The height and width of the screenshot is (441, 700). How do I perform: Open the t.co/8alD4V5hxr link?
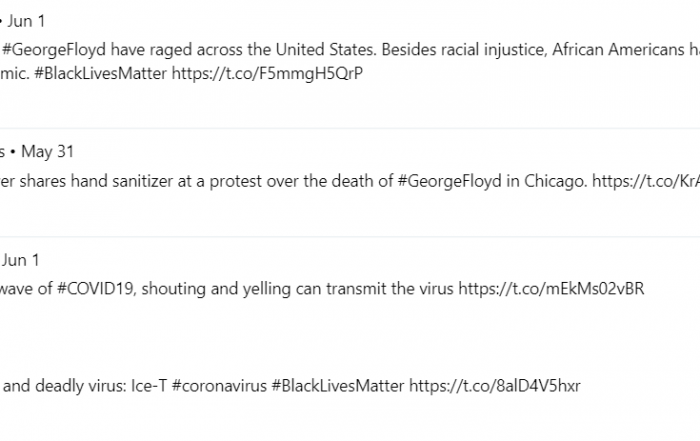tap(495, 385)
